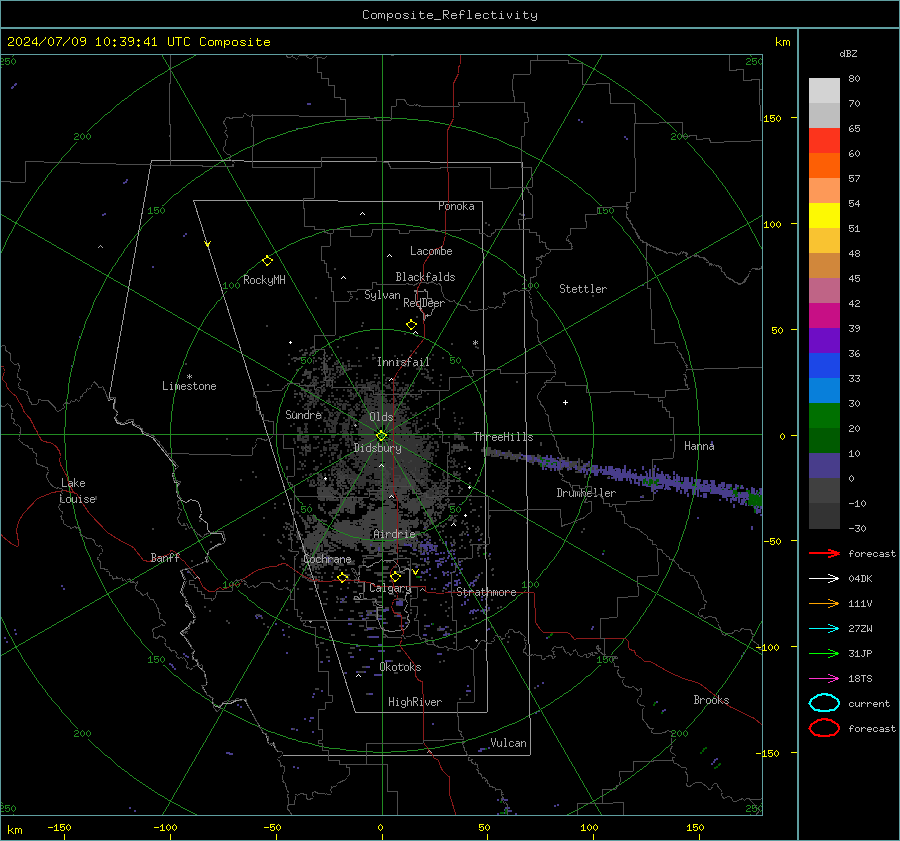Screen dimensions: 900x841
Task: Click the Drumheller city label
Action: [x=586, y=493]
